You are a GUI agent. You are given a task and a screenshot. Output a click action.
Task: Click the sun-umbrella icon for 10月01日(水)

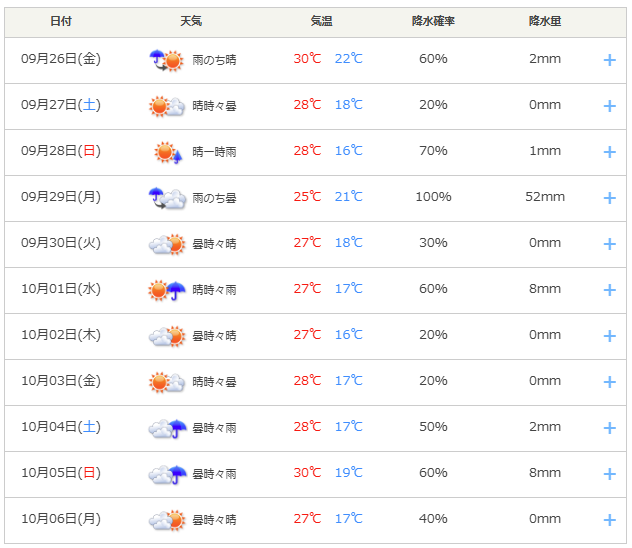[166, 290]
